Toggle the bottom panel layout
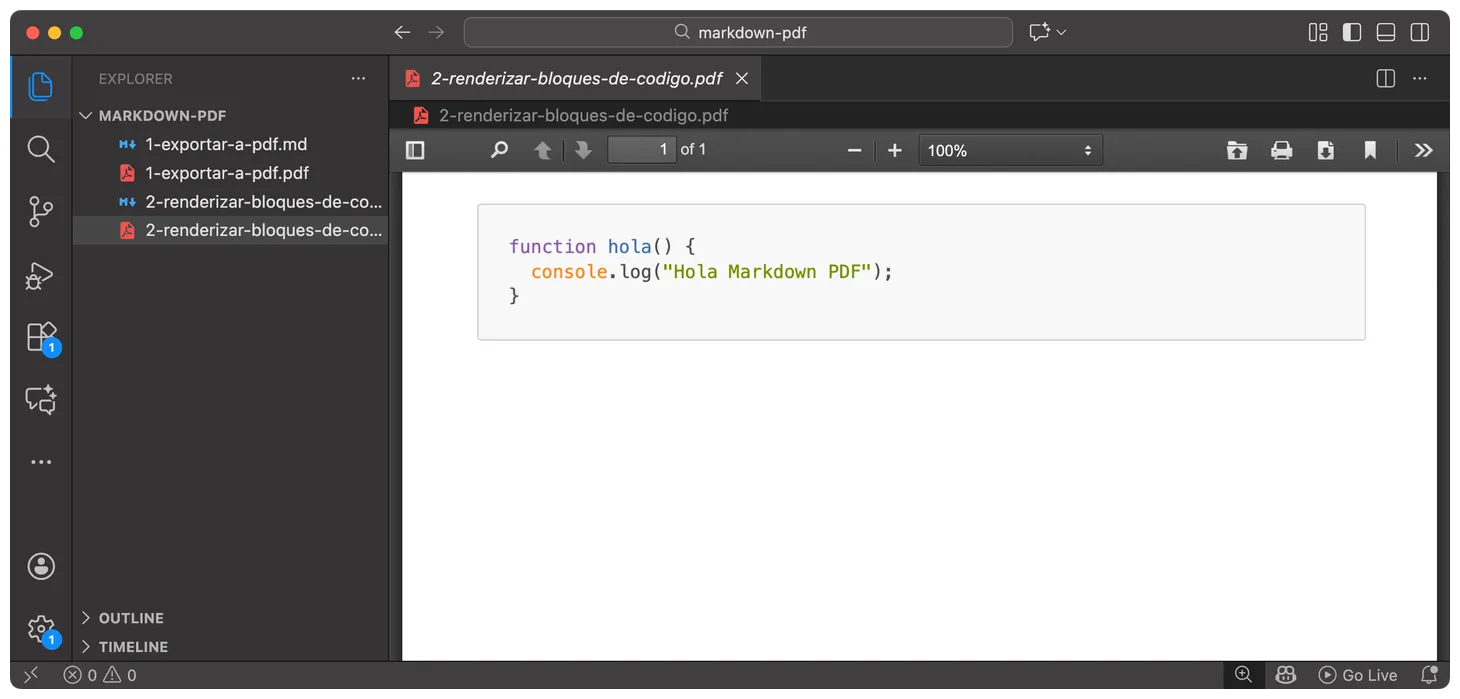The width and height of the screenshot is (1460, 699). (1386, 32)
